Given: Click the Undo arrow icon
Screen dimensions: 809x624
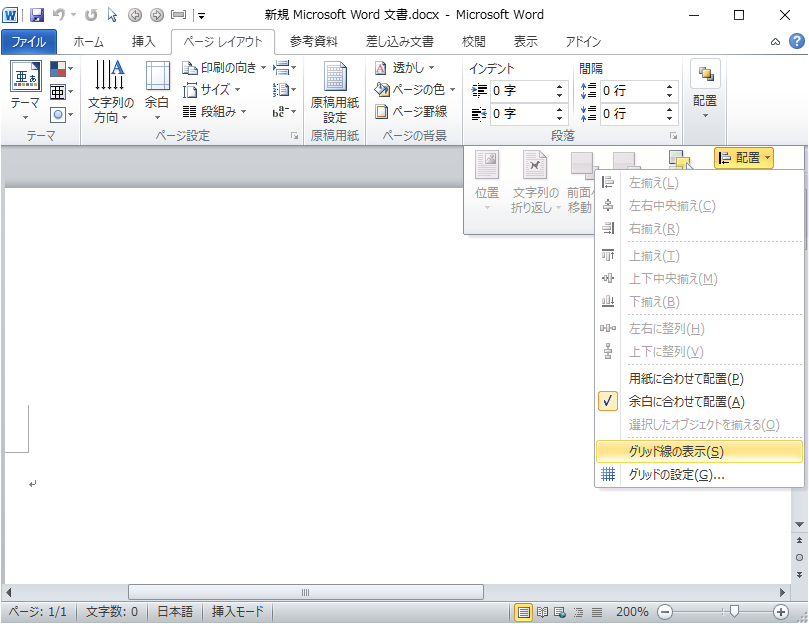Looking at the screenshot, I should (58, 15).
